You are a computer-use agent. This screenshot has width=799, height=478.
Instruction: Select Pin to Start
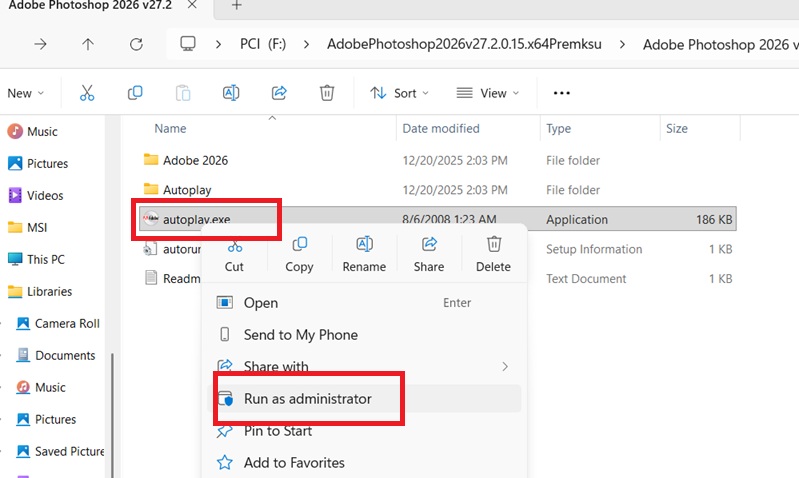364,431
